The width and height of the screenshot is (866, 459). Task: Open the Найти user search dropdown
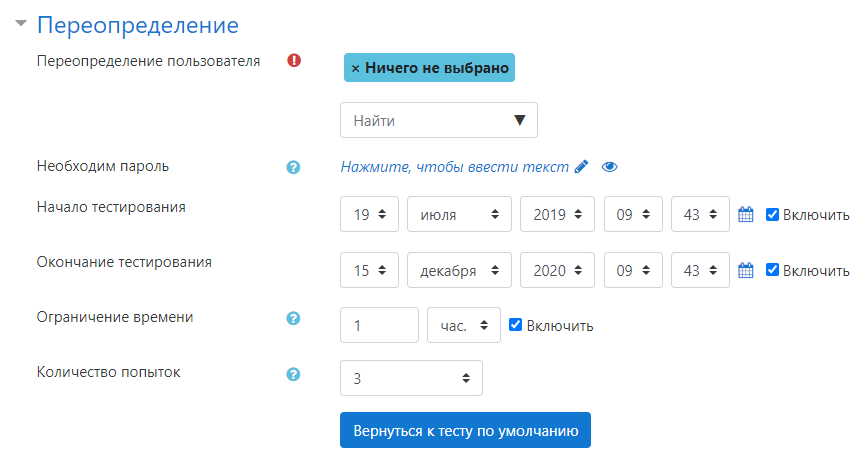click(x=439, y=120)
